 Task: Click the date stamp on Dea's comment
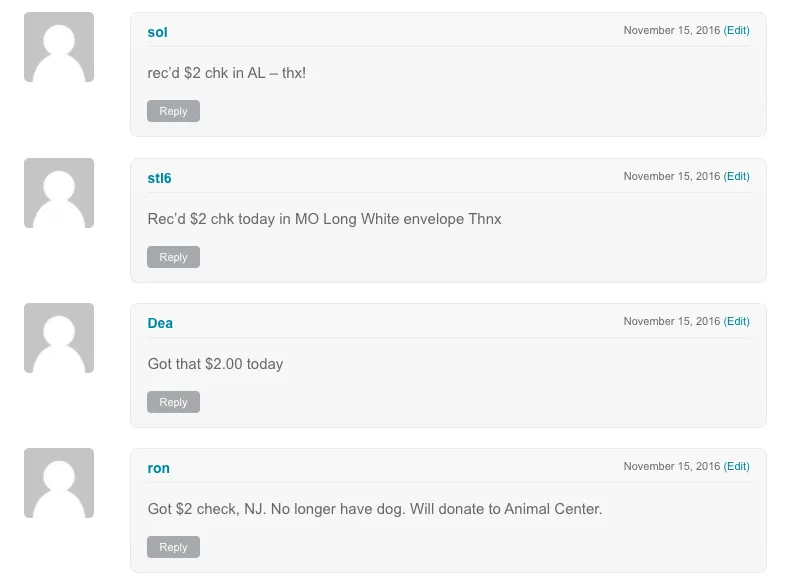pos(671,321)
